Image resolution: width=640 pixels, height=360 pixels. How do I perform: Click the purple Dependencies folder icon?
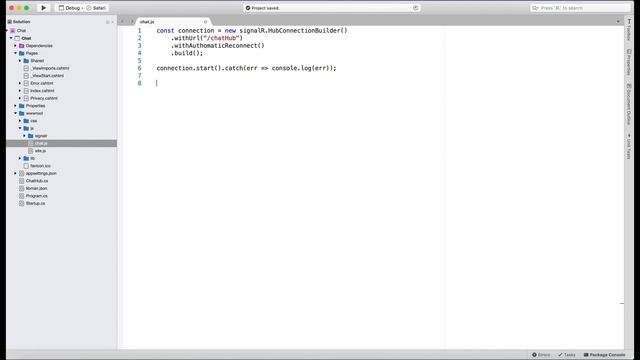(22, 46)
